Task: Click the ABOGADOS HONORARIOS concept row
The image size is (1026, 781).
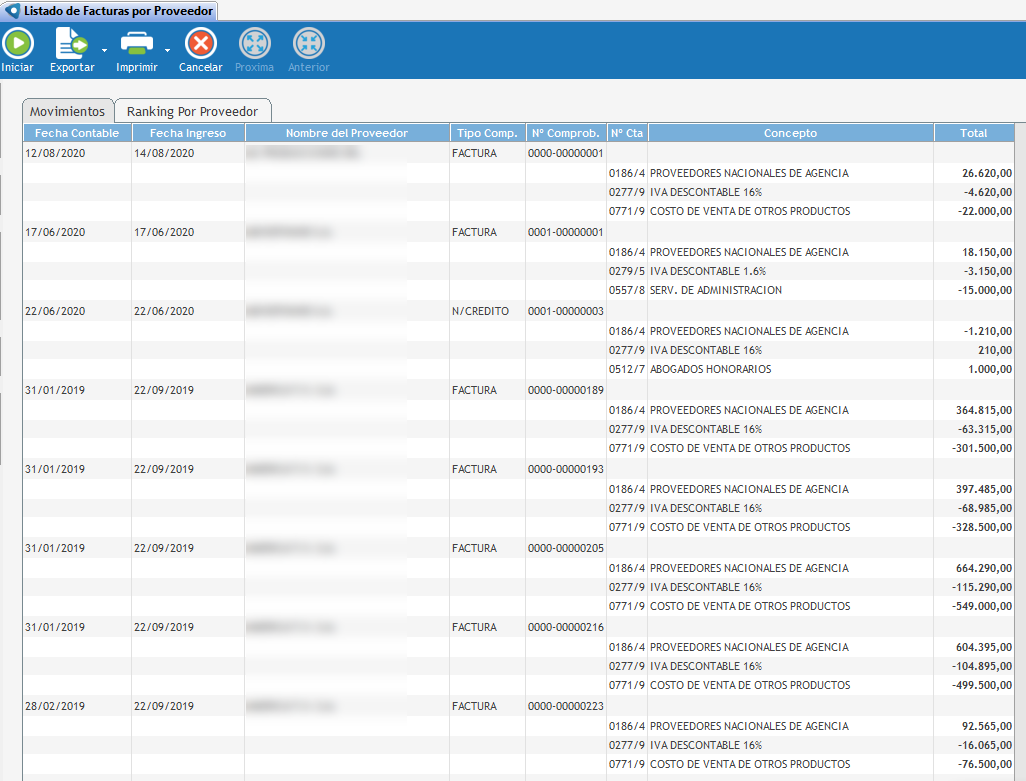Action: [x=710, y=369]
